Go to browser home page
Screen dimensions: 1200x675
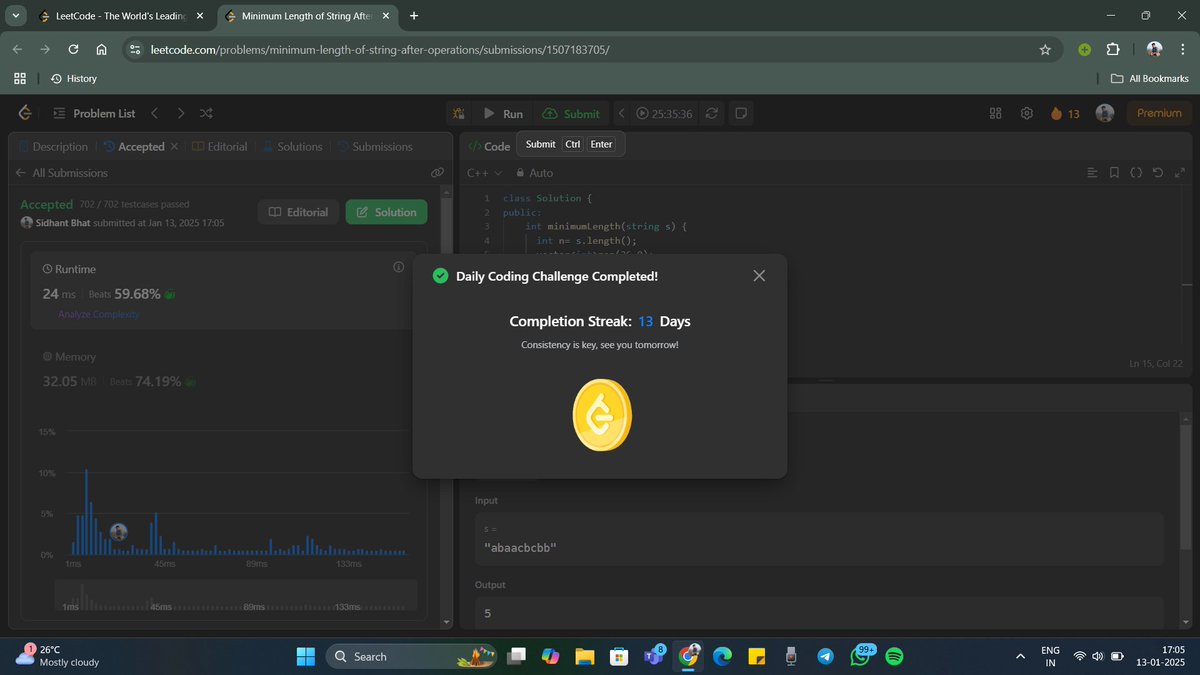point(102,49)
